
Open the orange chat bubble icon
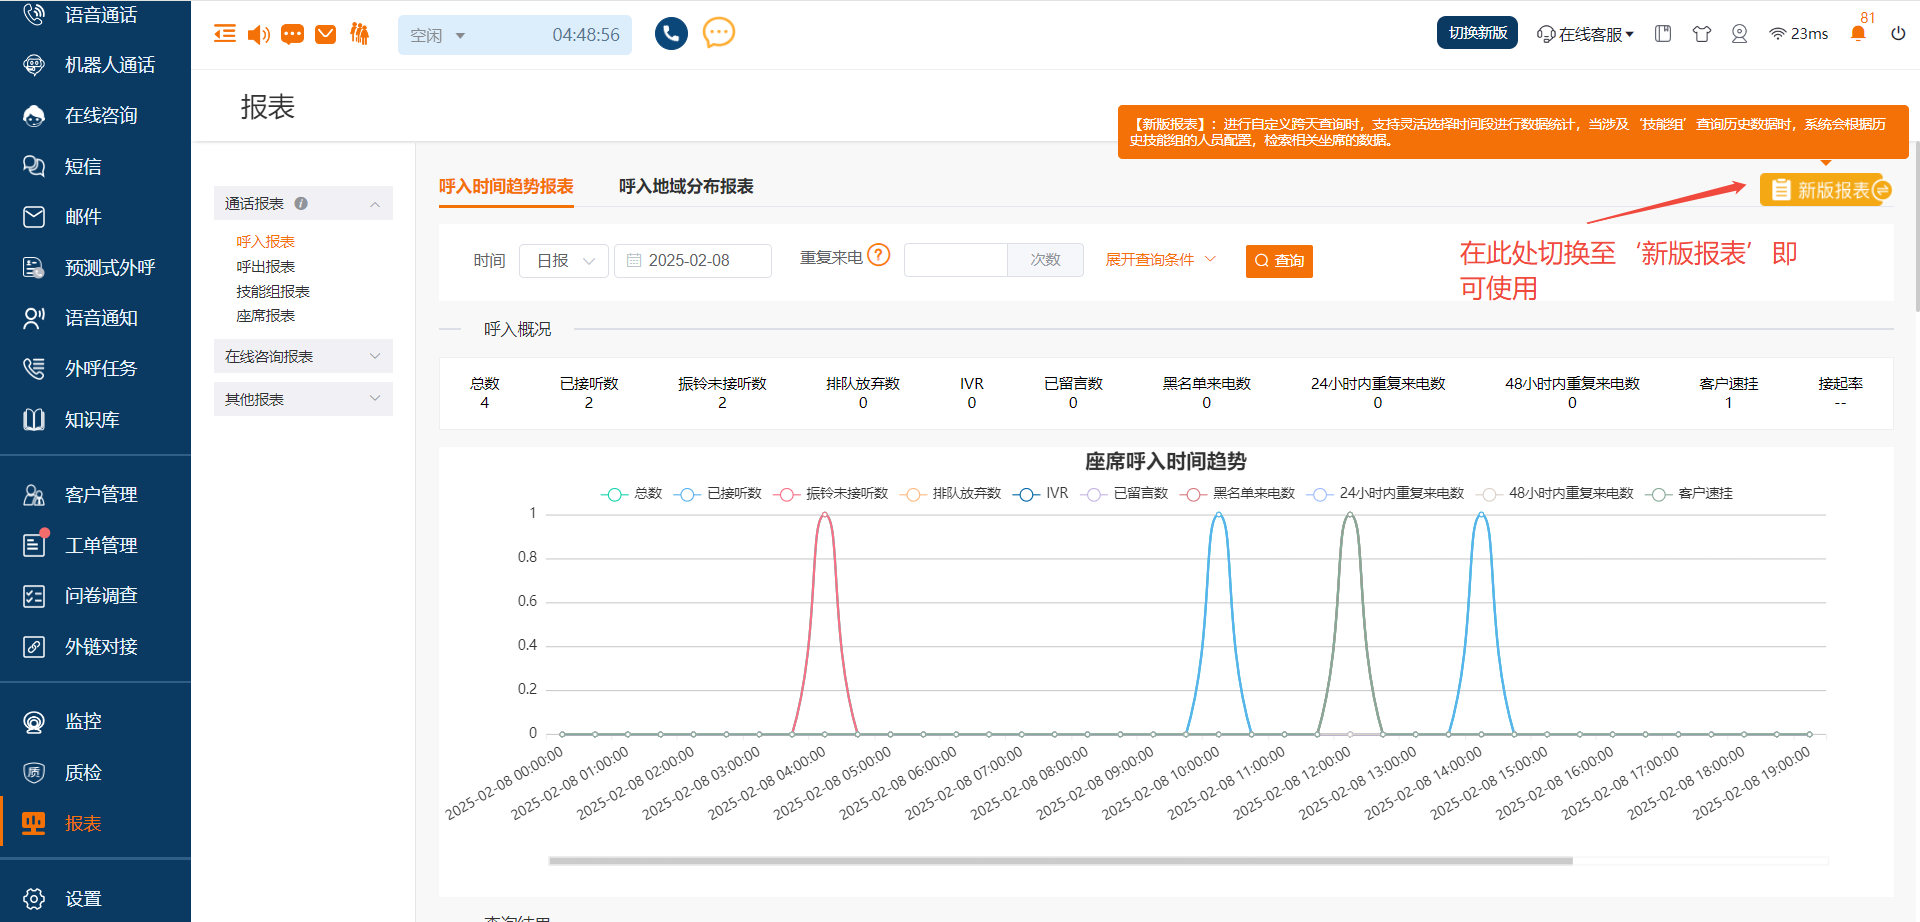[718, 33]
